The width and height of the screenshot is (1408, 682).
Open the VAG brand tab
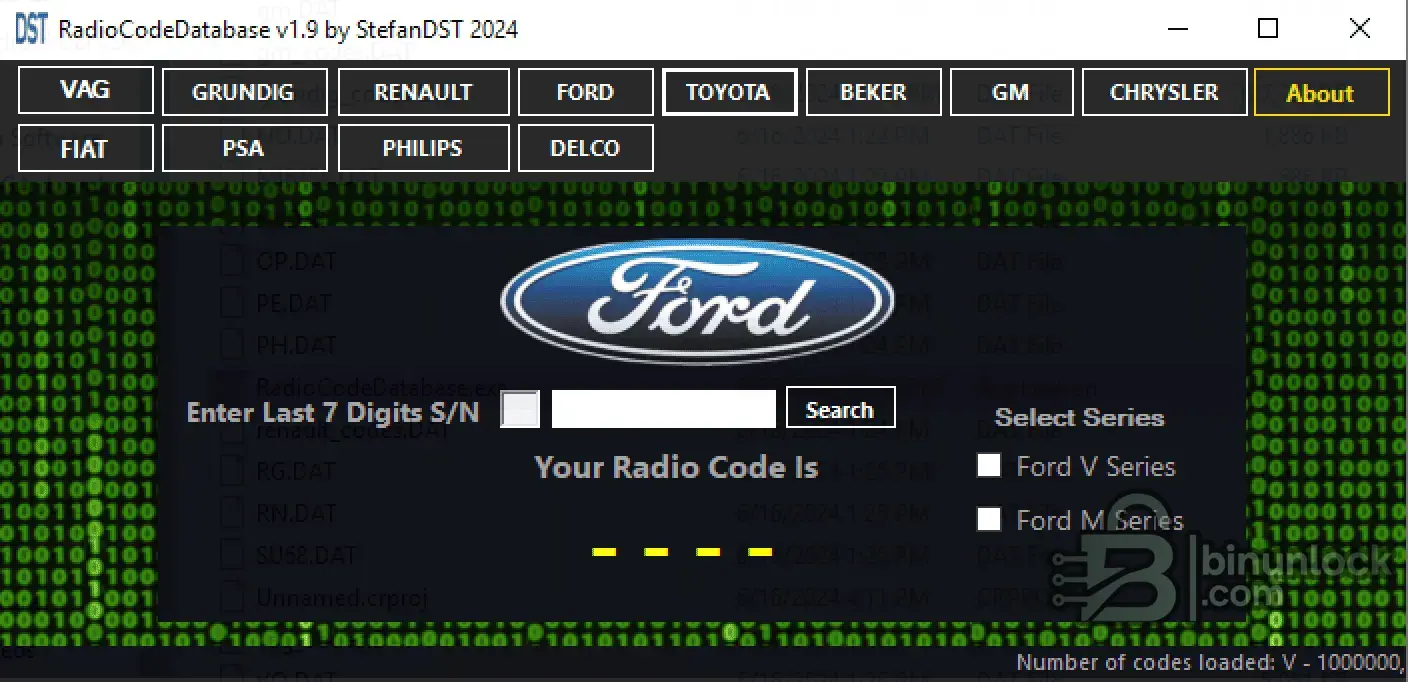pyautogui.click(x=85, y=90)
